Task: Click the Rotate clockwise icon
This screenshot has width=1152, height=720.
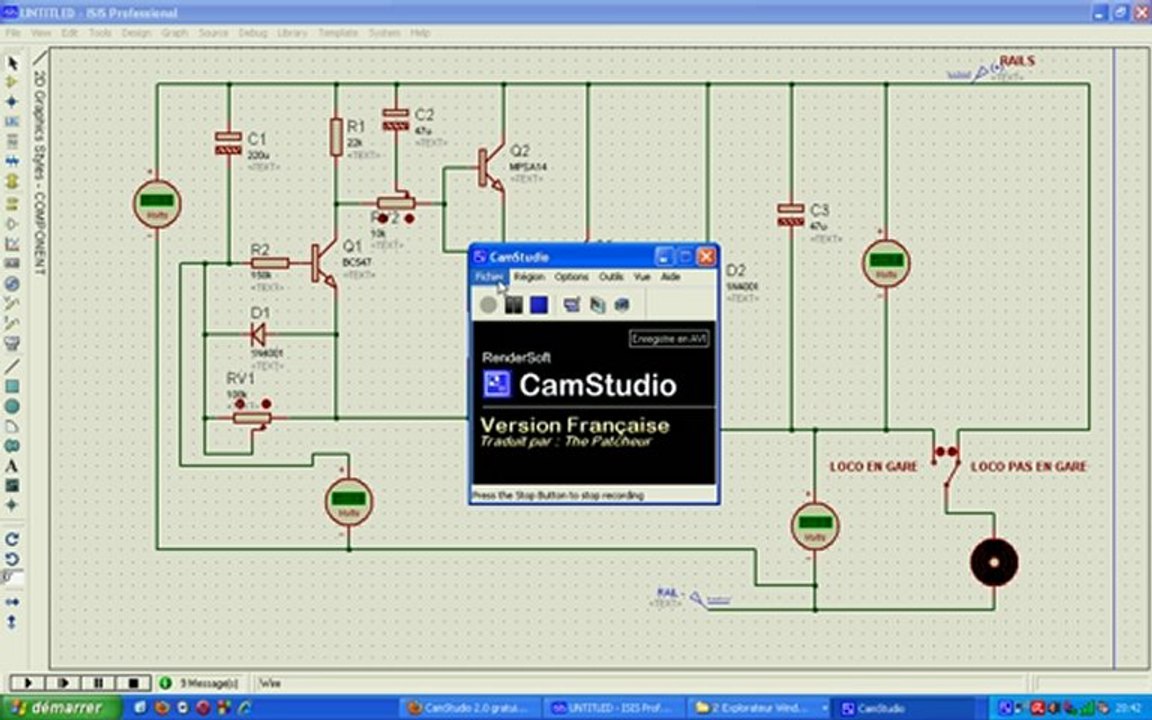Action: pyautogui.click(x=12, y=539)
